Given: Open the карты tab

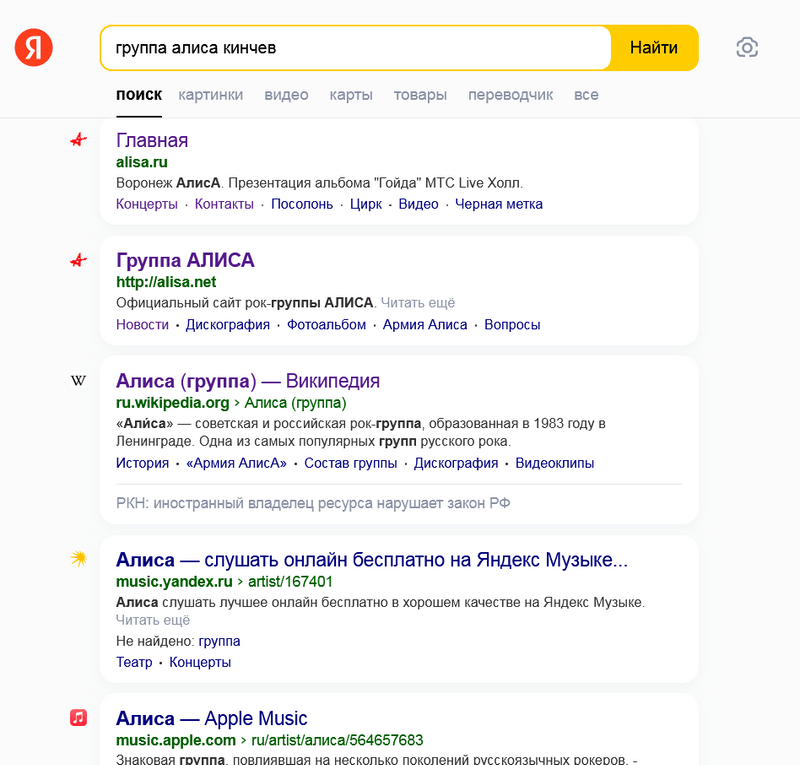Looking at the screenshot, I should click(x=351, y=95).
